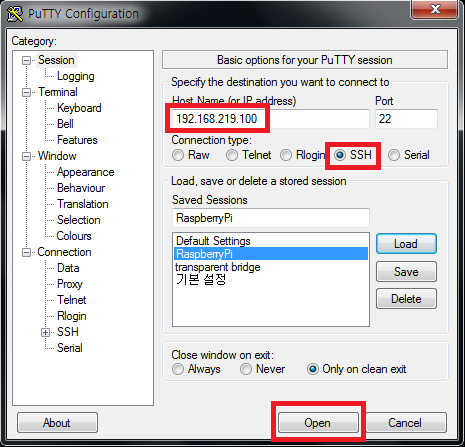Image resolution: width=465 pixels, height=447 pixels.
Task: Select RaspberryPi in the sessions list
Action: coord(271,254)
